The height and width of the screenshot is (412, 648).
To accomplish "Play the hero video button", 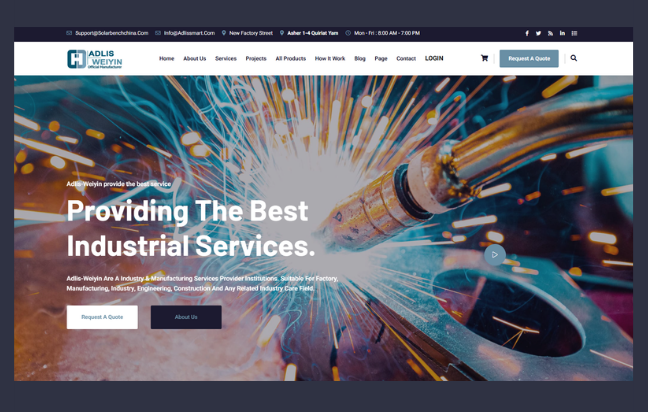I will (494, 254).
